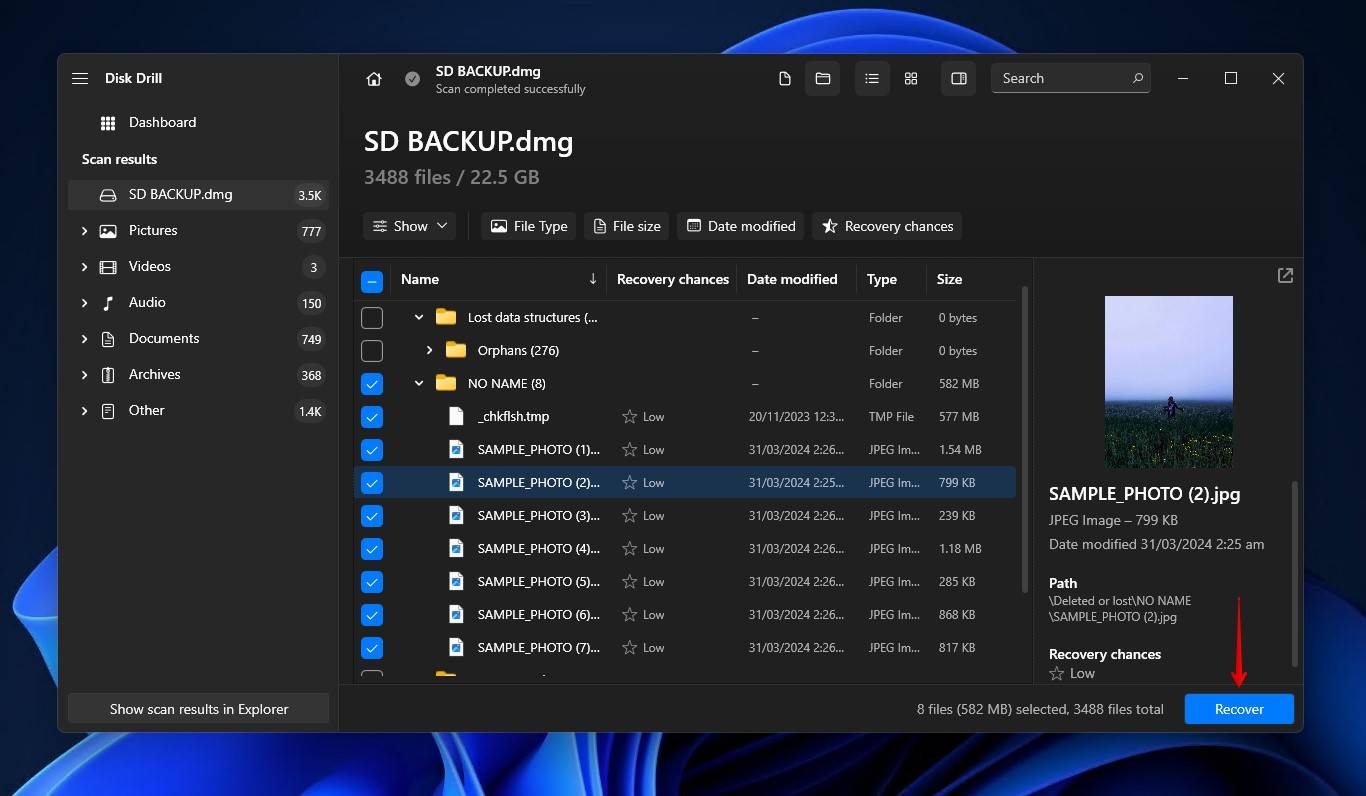Open the File Type filter

[529, 226]
